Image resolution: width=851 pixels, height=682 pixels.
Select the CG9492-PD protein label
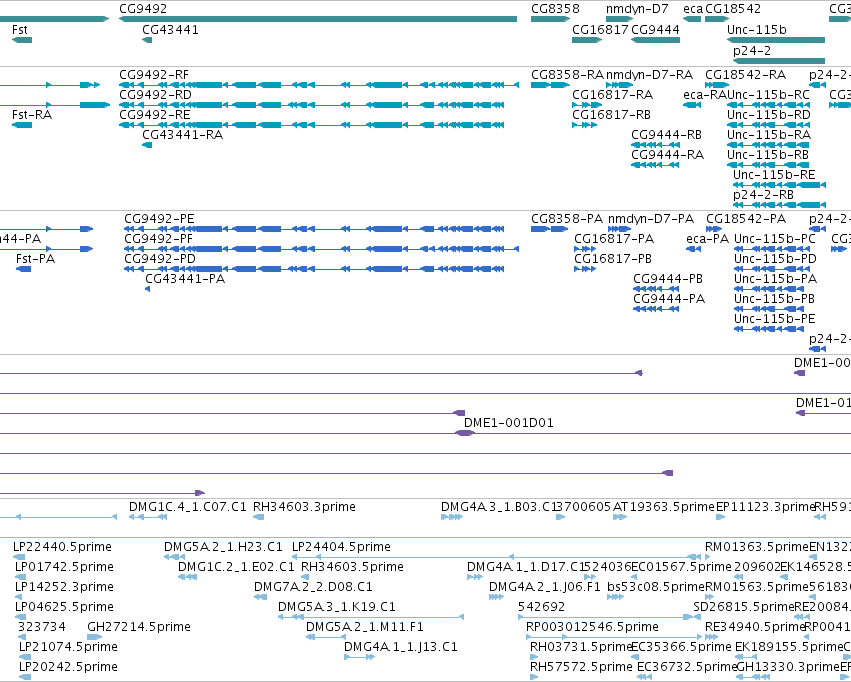click(160, 259)
